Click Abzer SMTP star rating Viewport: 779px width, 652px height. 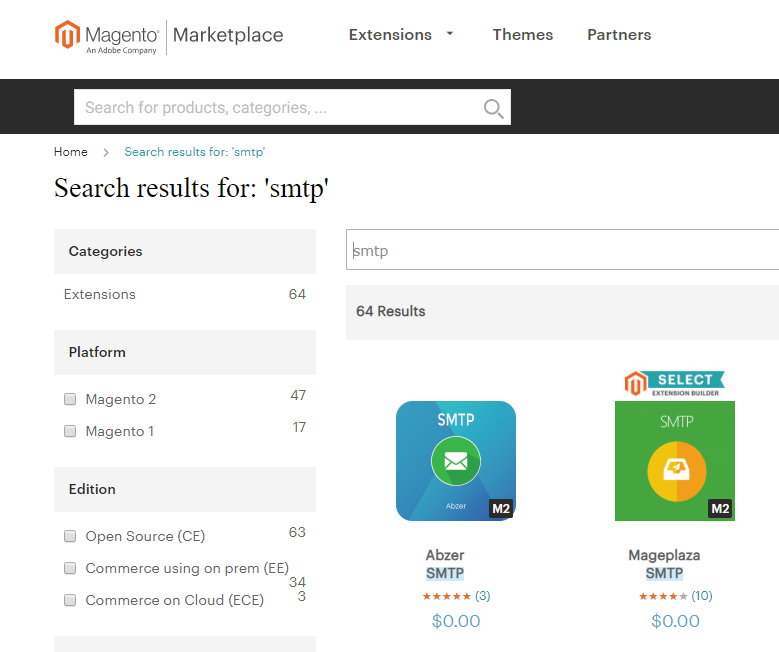point(446,596)
